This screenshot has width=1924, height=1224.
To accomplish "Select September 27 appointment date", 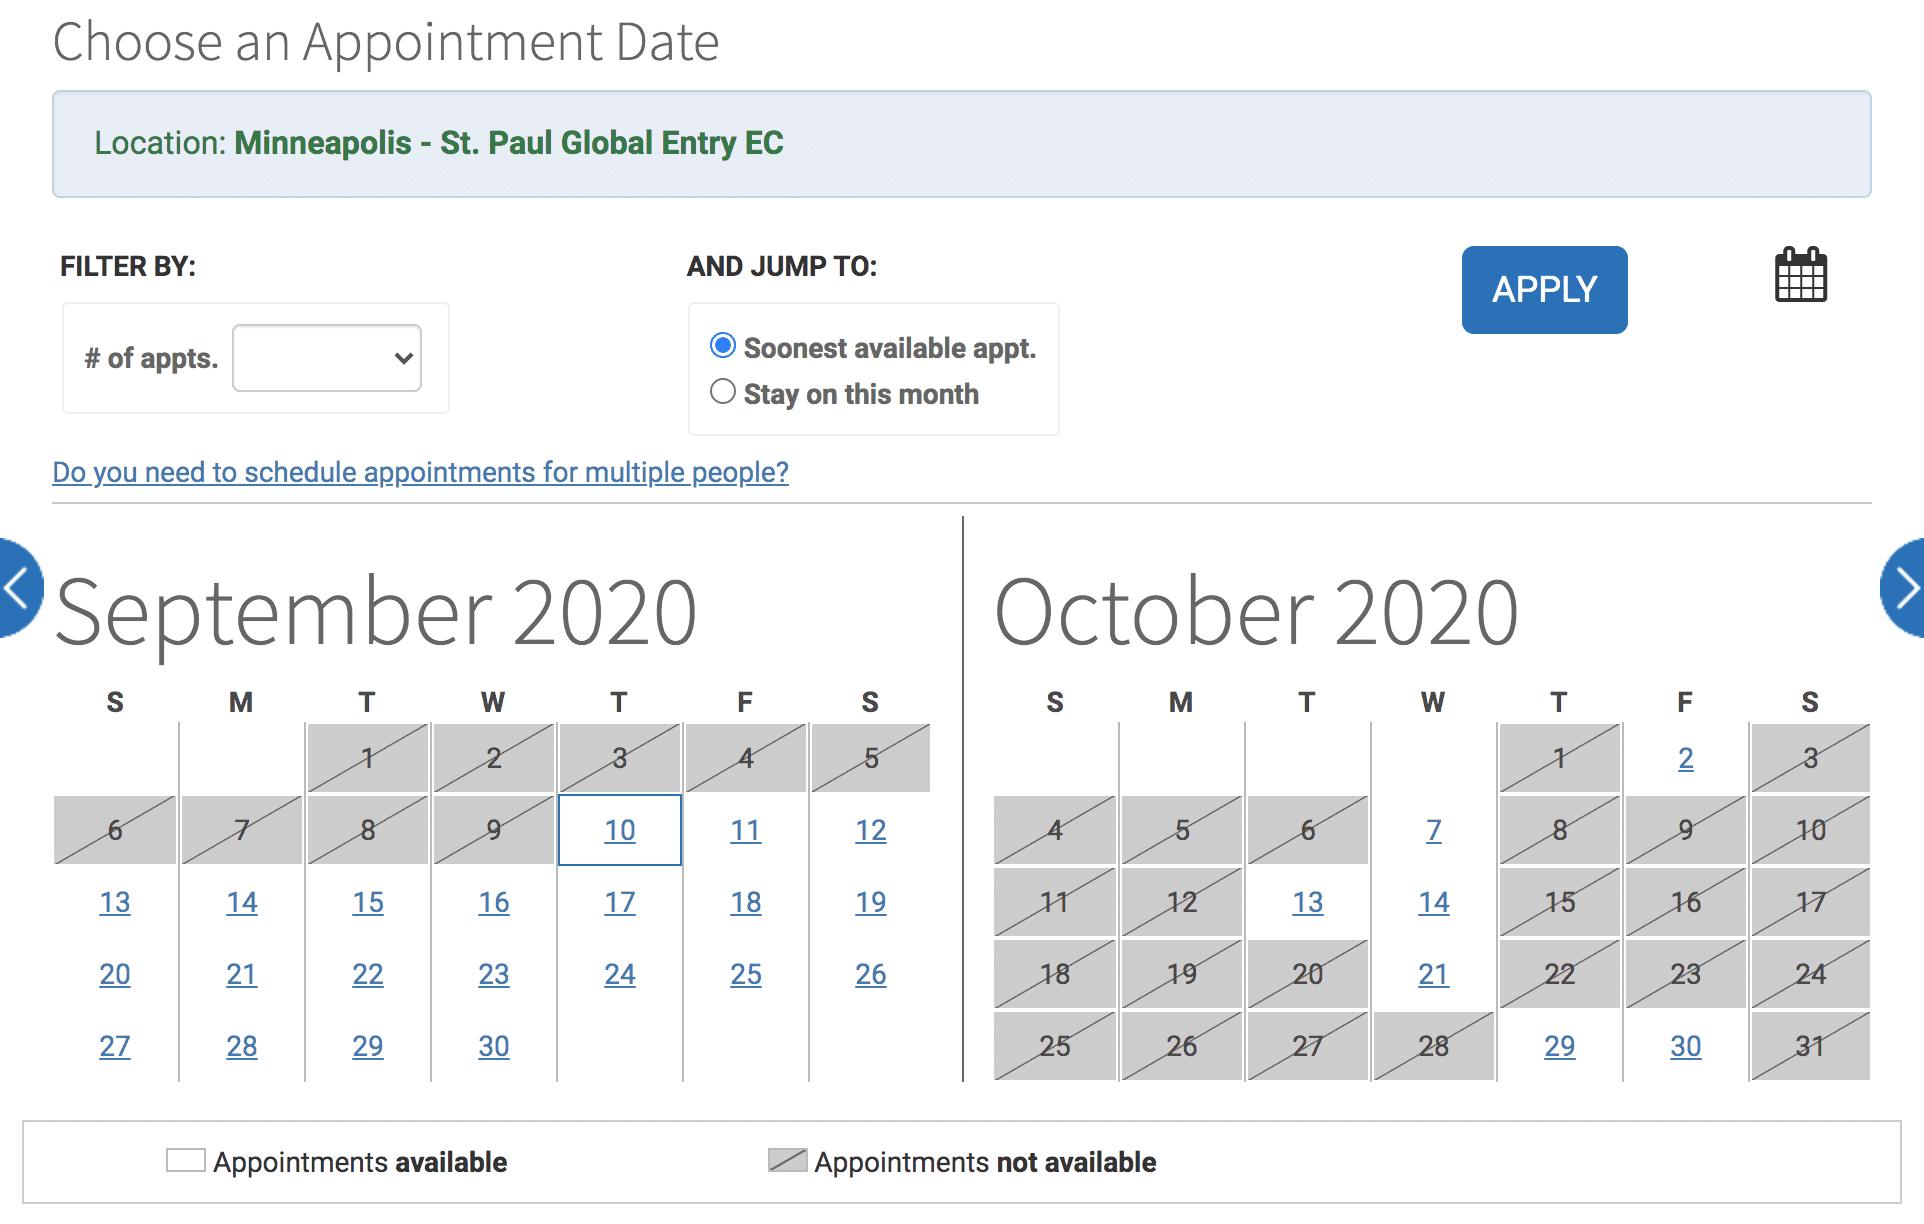I will (115, 1045).
